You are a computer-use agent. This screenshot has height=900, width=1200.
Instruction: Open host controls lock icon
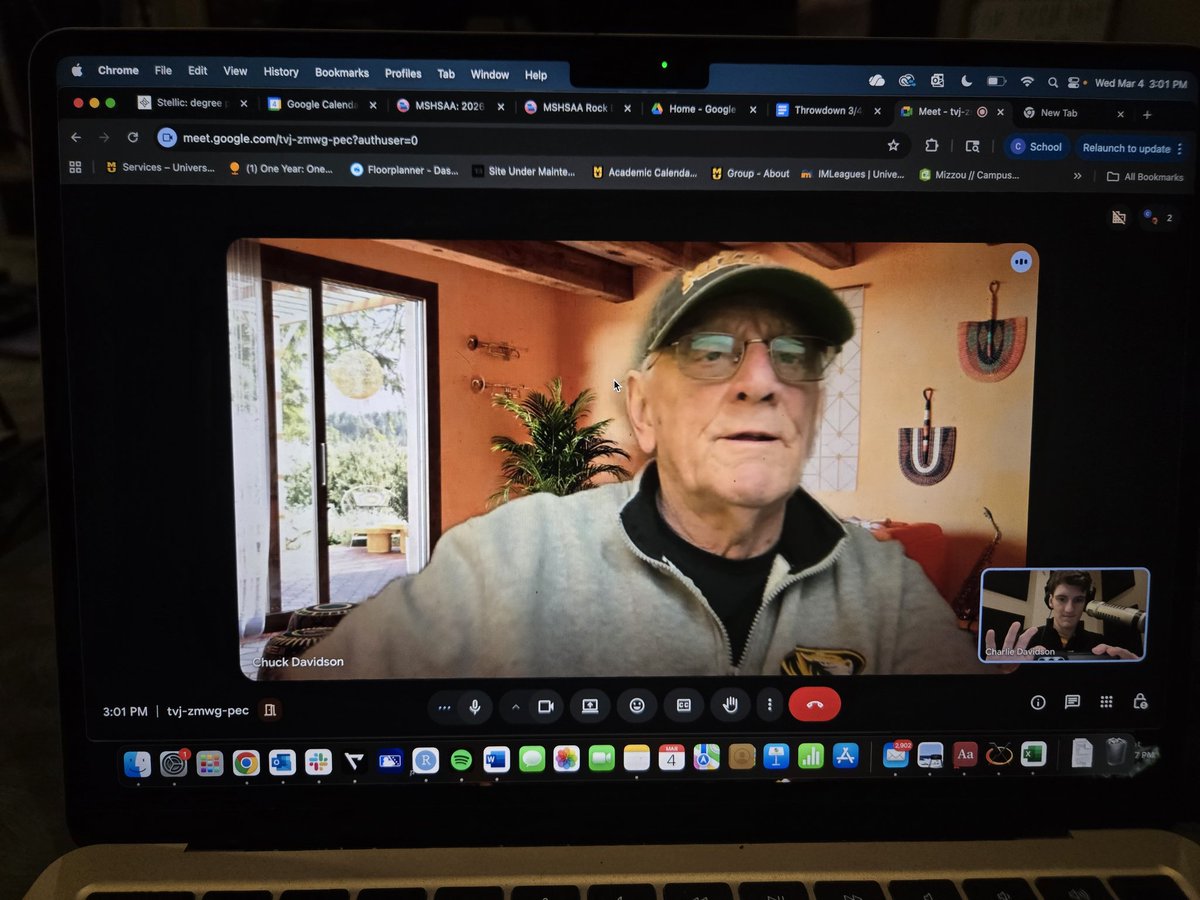pyautogui.click(x=1140, y=702)
